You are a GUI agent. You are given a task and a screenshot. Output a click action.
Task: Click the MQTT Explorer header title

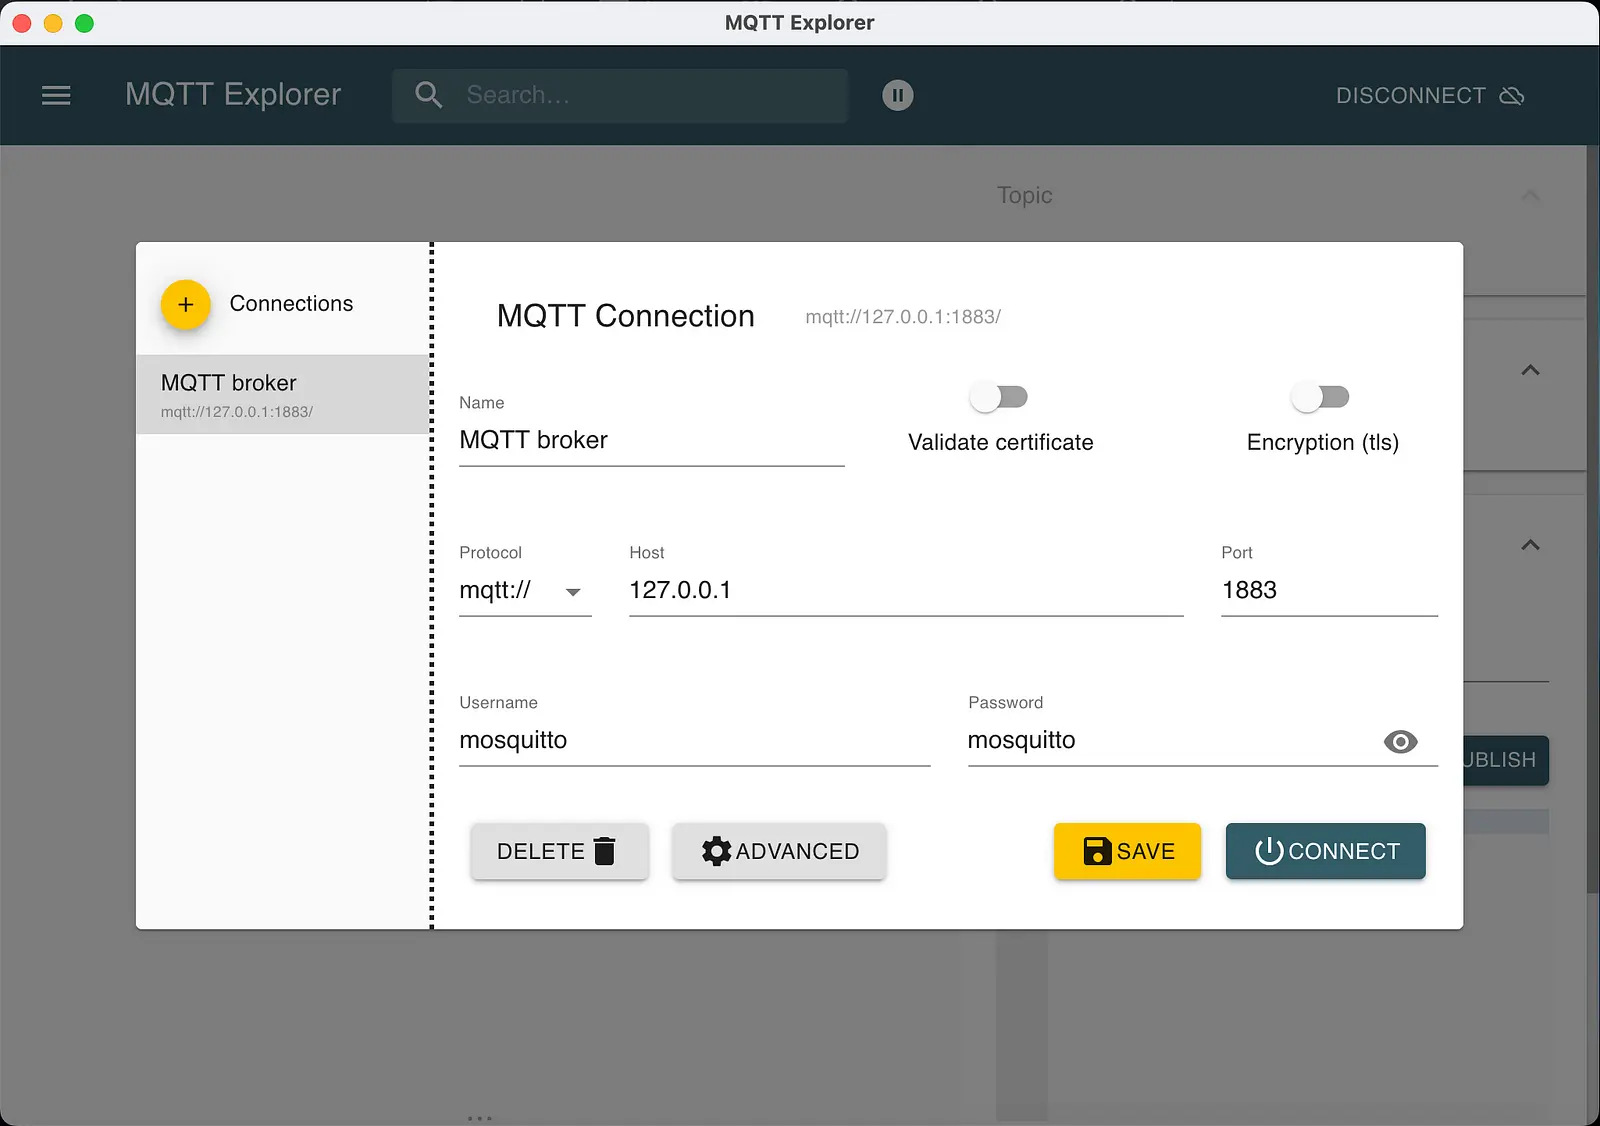pyautogui.click(x=233, y=95)
